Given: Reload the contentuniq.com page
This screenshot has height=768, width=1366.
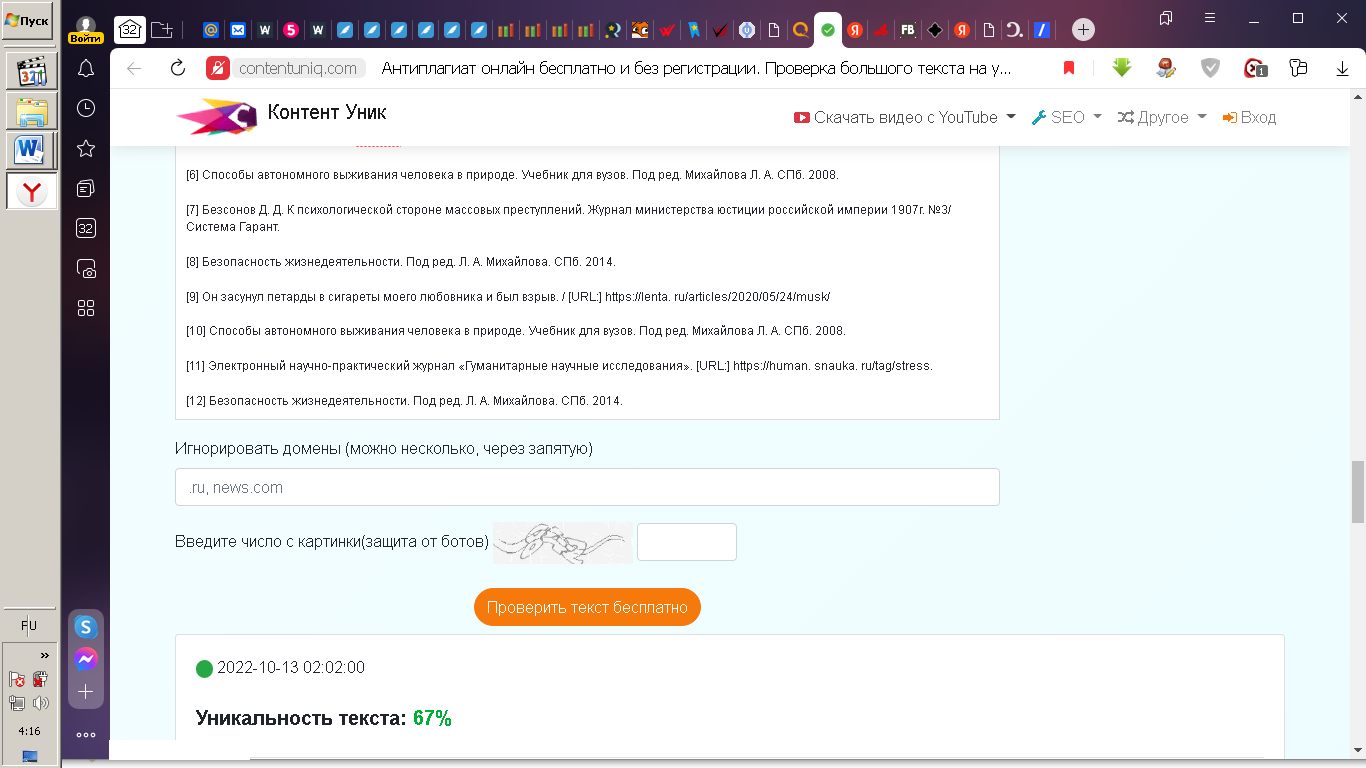Looking at the screenshot, I should 178,68.
